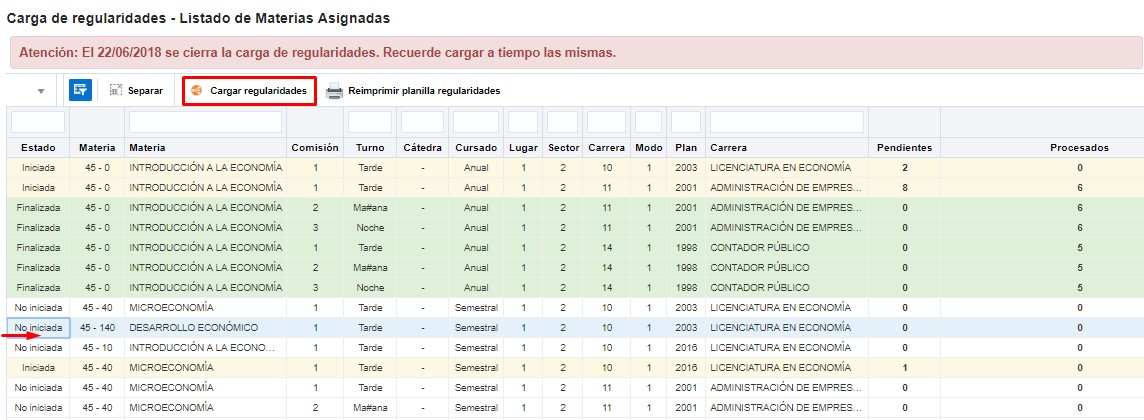The height and width of the screenshot is (420, 1144).
Task: Click the Turno column filter box
Action: click(369, 122)
